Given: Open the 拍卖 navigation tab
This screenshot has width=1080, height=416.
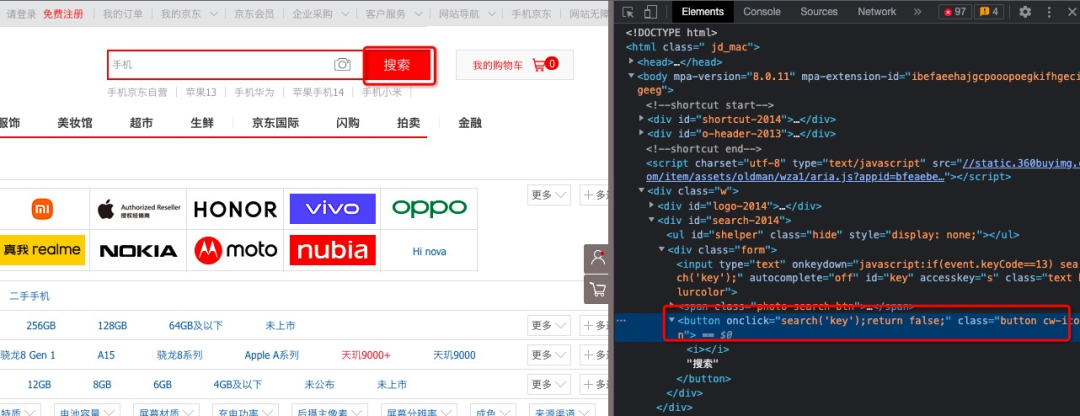Looking at the screenshot, I should [x=408, y=123].
